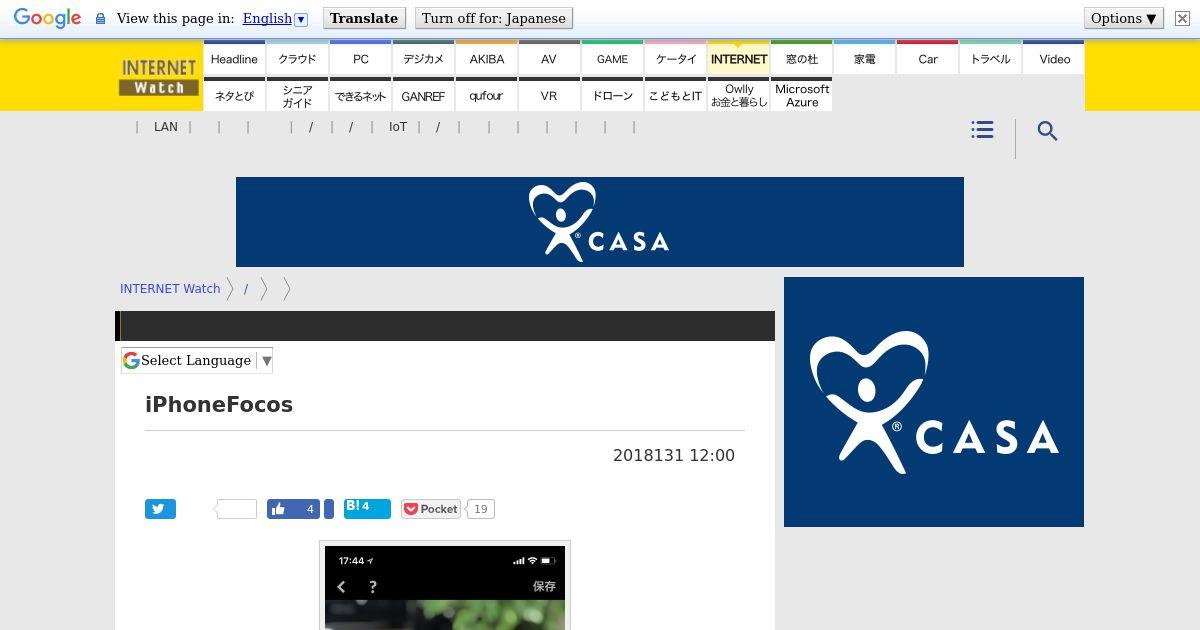This screenshot has height=630, width=1200.
Task: Open the iPhone screenshot image
Action: (445, 587)
